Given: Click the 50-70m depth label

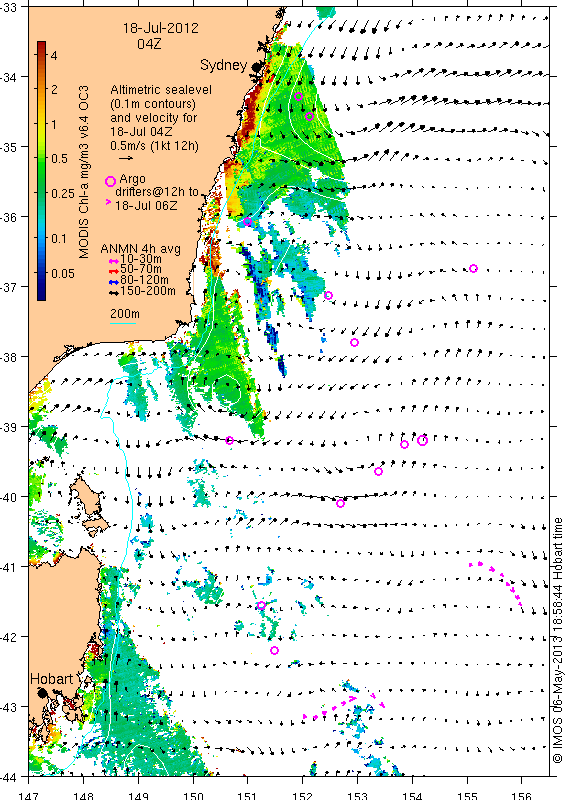Looking at the screenshot, I should [141, 269].
